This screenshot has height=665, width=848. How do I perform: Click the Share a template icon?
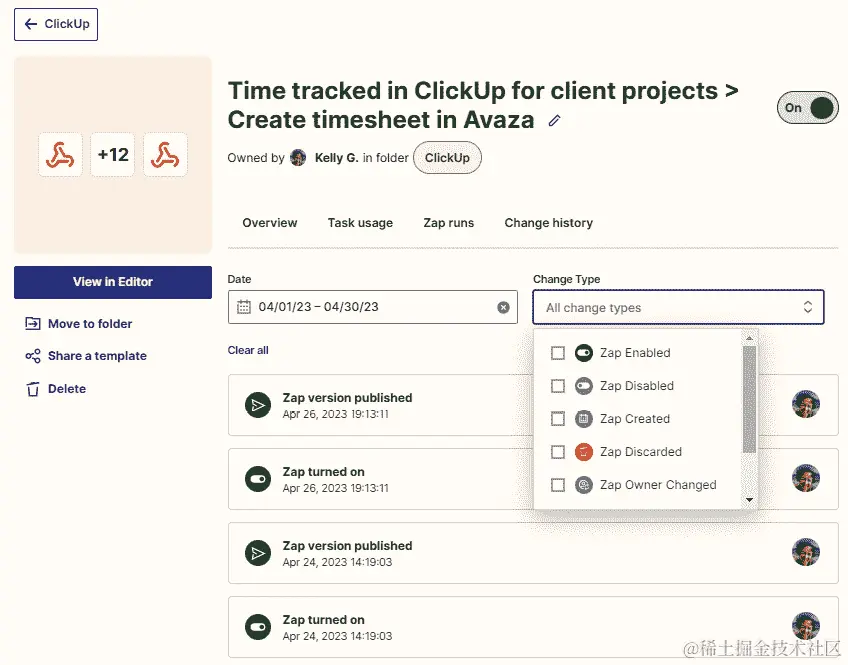coord(32,356)
